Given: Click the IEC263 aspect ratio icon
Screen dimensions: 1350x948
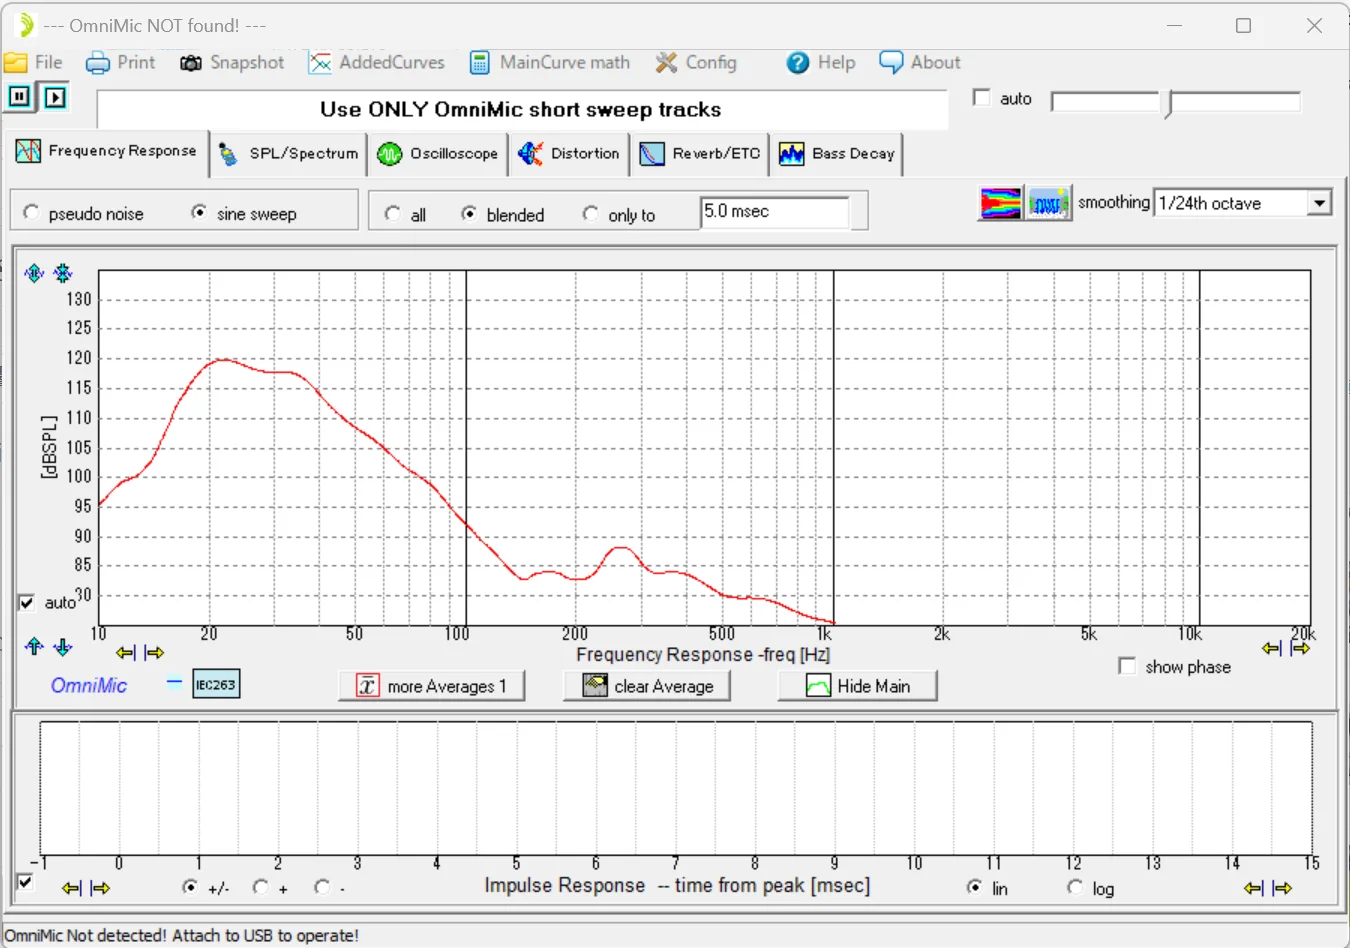Looking at the screenshot, I should coord(215,685).
